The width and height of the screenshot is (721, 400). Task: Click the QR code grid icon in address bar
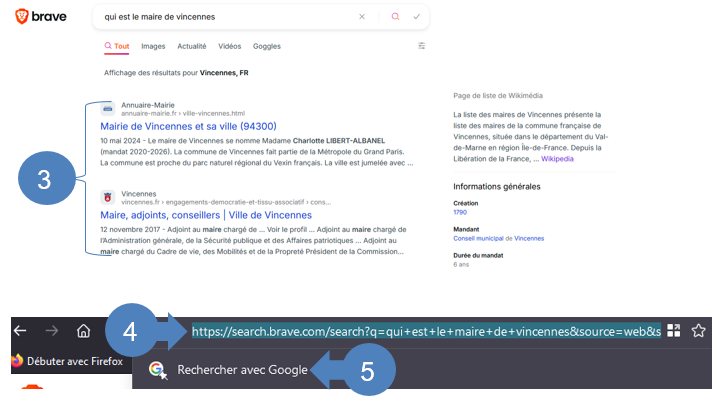674,331
